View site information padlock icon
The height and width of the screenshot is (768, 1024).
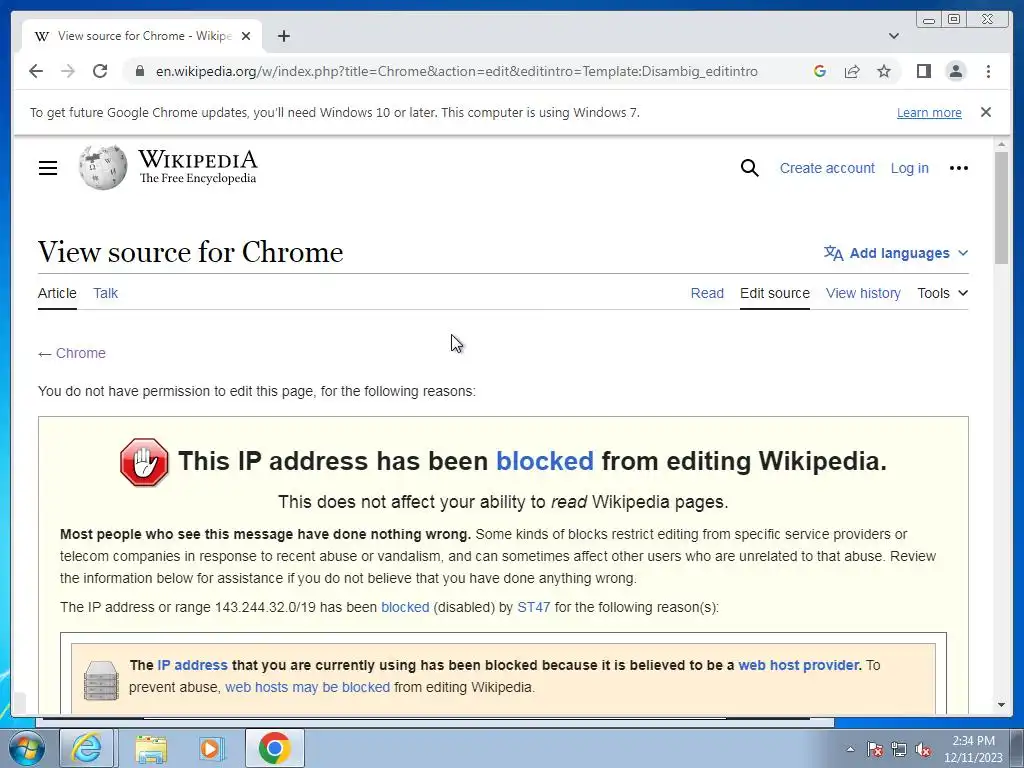tap(139, 71)
